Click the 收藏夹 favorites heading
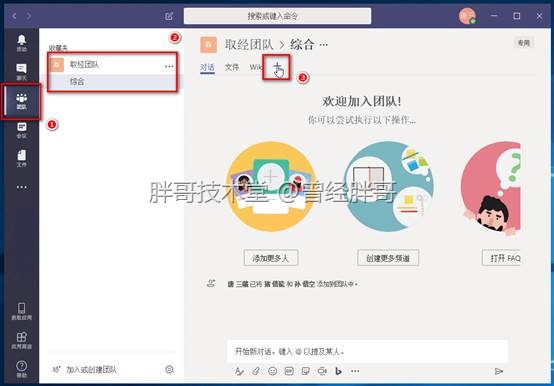554x386 pixels. point(58,48)
